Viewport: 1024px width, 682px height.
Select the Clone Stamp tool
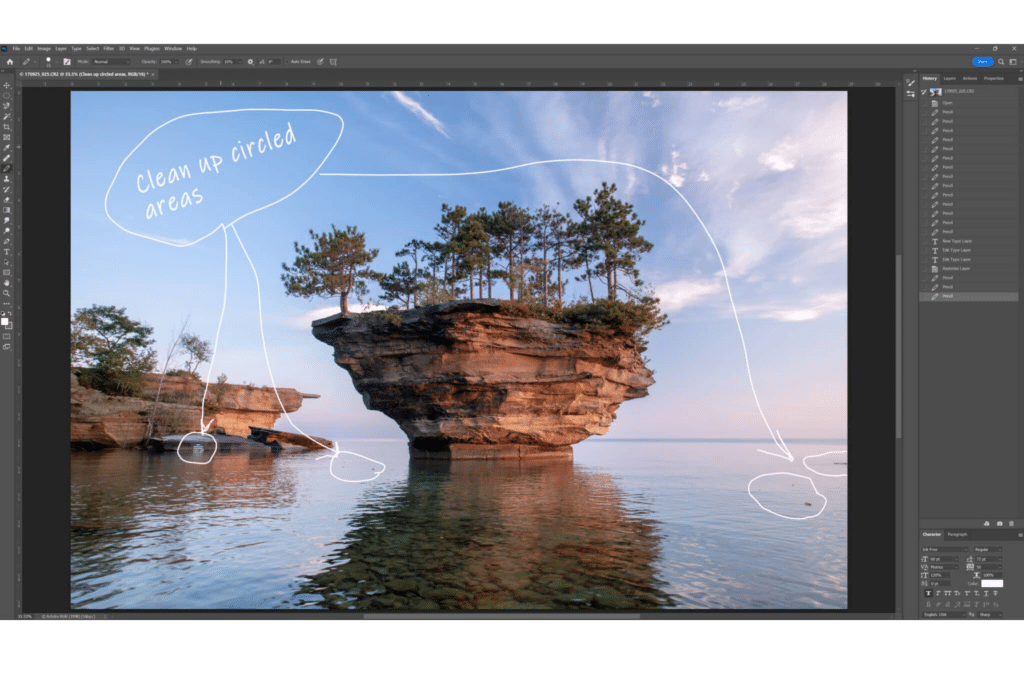click(x=8, y=179)
